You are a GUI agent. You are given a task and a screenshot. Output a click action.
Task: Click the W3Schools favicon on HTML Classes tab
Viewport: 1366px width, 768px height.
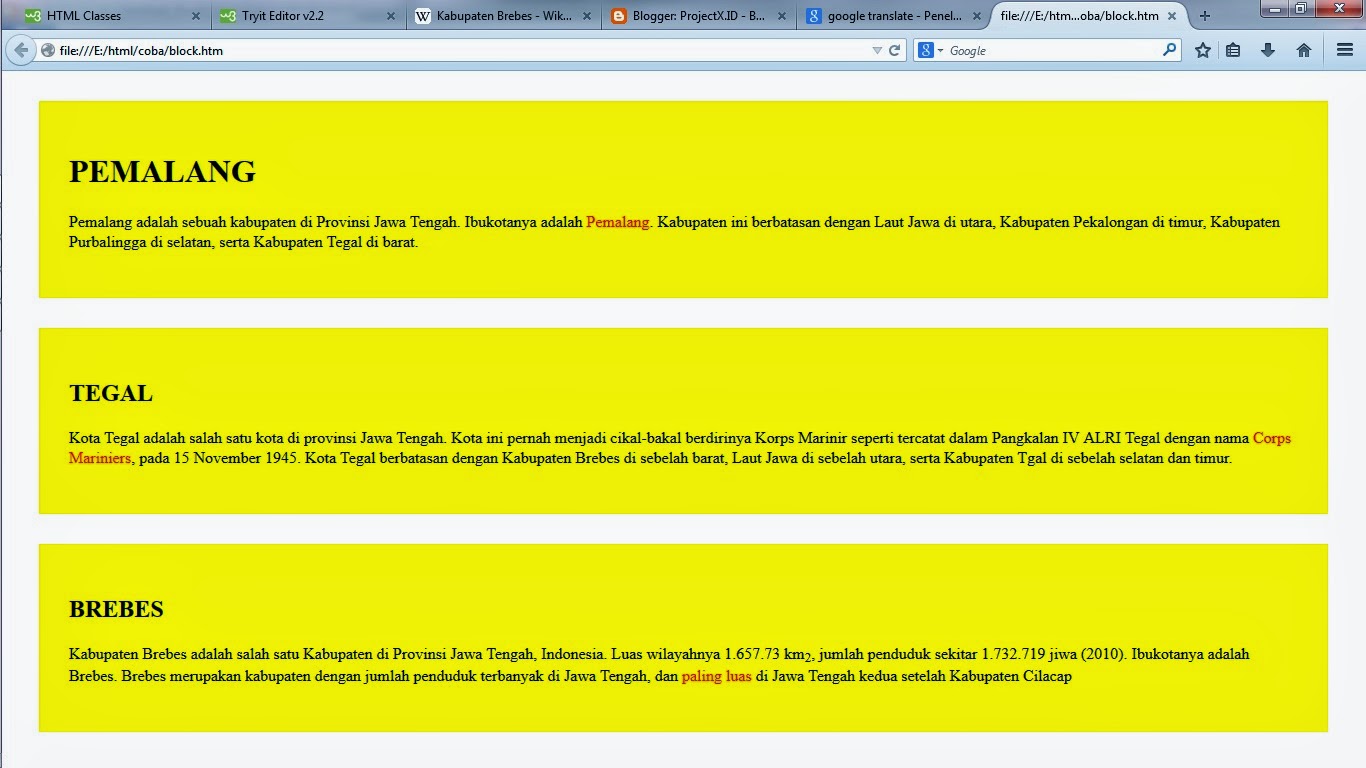(33, 16)
